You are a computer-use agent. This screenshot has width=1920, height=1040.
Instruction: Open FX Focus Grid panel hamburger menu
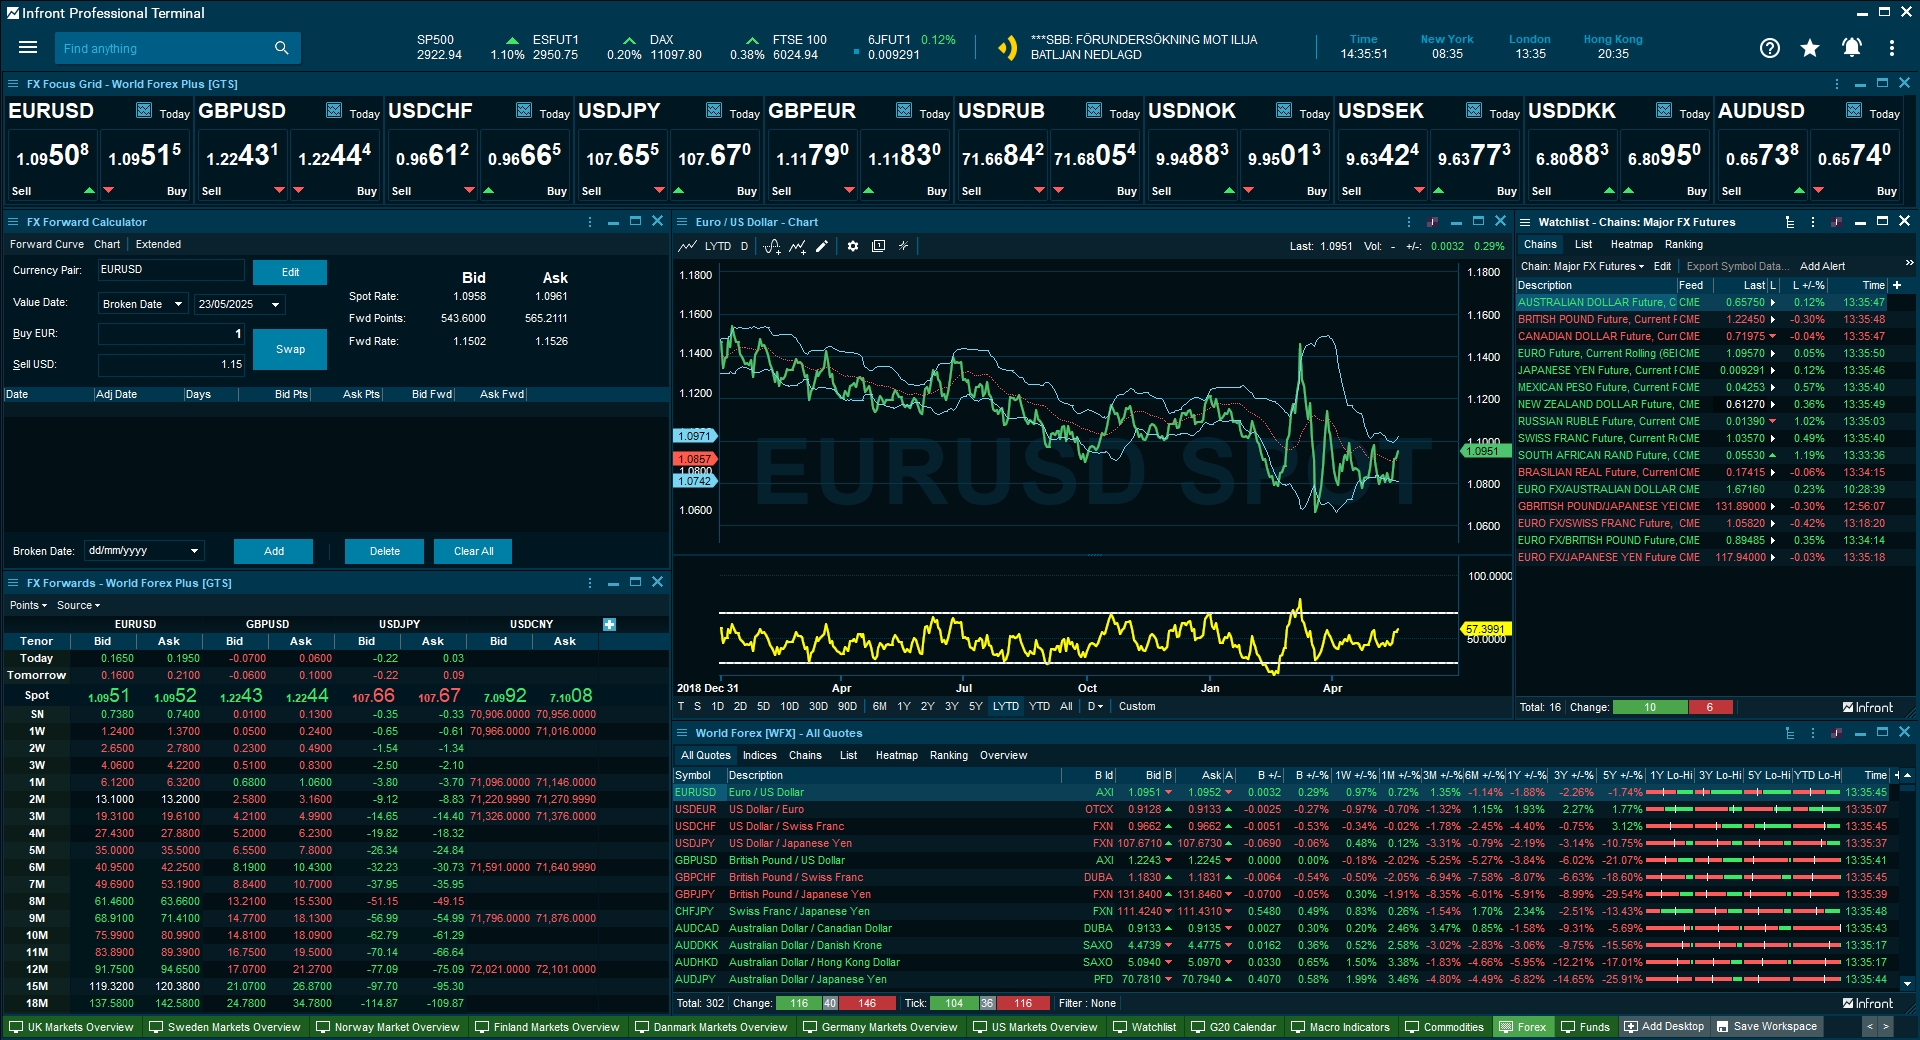(x=13, y=84)
